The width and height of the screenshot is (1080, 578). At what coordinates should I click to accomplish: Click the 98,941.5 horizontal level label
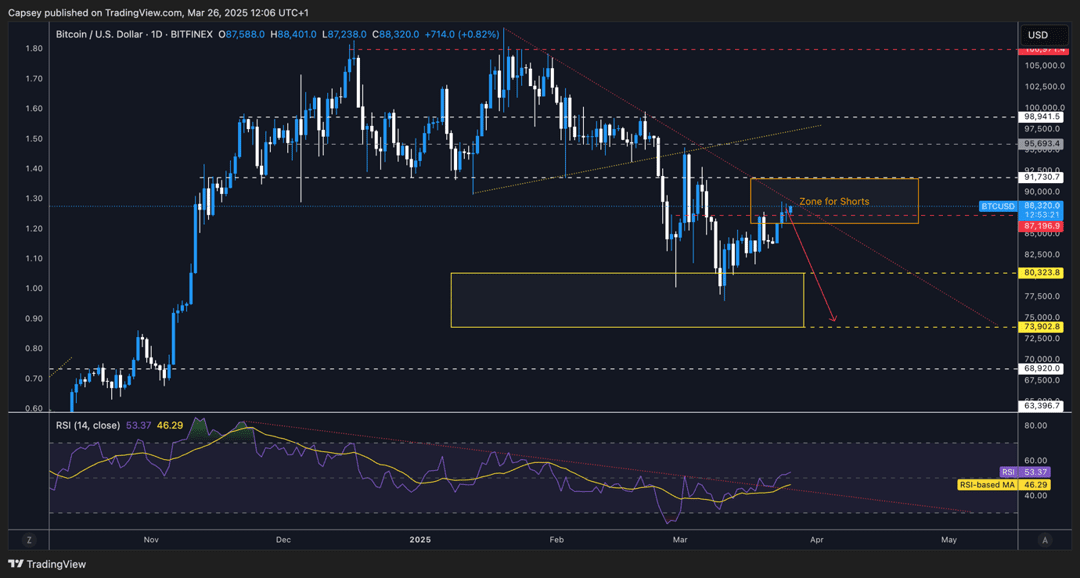pyautogui.click(x=1041, y=118)
